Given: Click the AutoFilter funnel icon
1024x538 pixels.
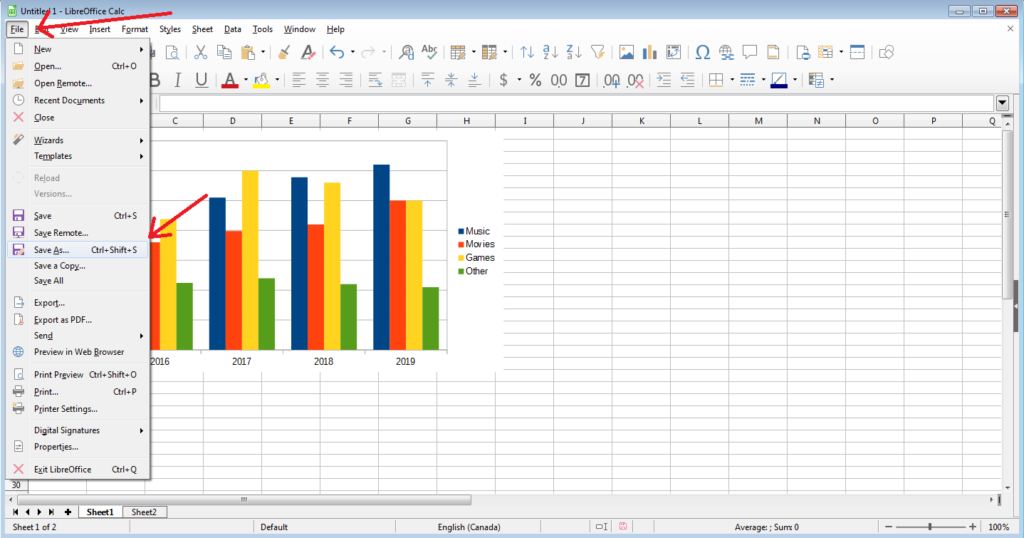Looking at the screenshot, I should pos(598,52).
